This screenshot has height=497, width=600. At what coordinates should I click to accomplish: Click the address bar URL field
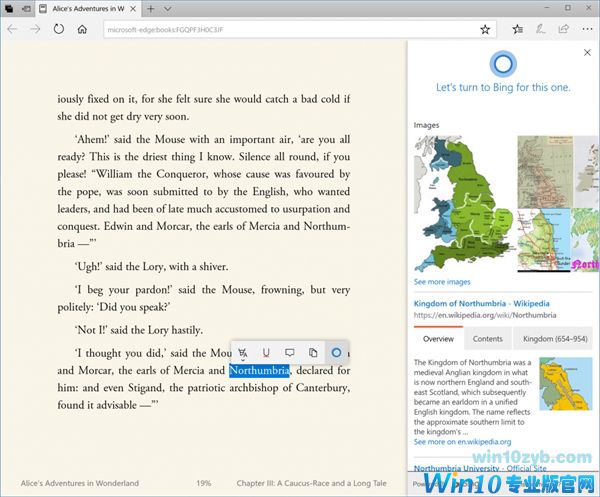coord(280,30)
